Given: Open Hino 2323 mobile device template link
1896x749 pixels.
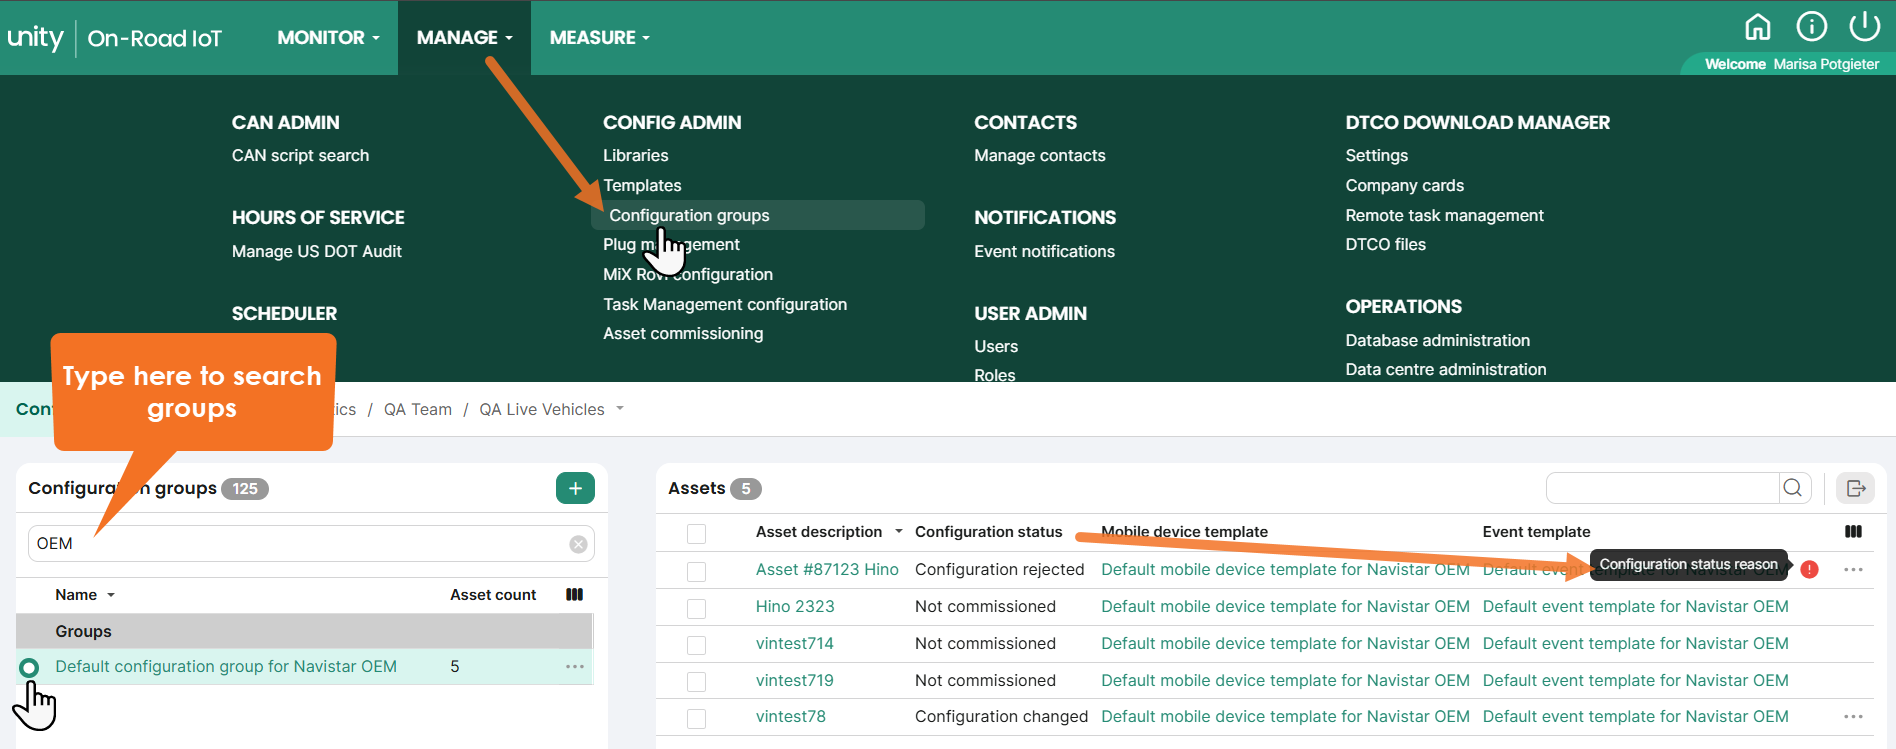Looking at the screenshot, I should pyautogui.click(x=1285, y=606).
